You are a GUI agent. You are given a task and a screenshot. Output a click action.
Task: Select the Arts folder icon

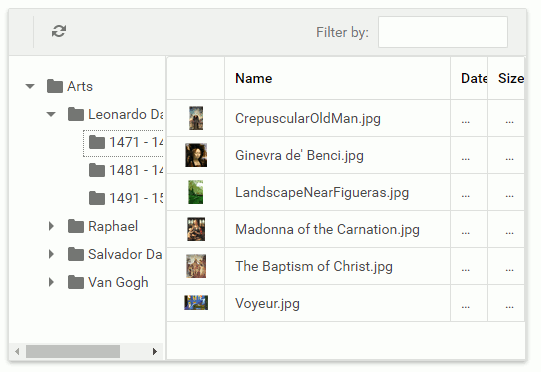click(x=55, y=86)
